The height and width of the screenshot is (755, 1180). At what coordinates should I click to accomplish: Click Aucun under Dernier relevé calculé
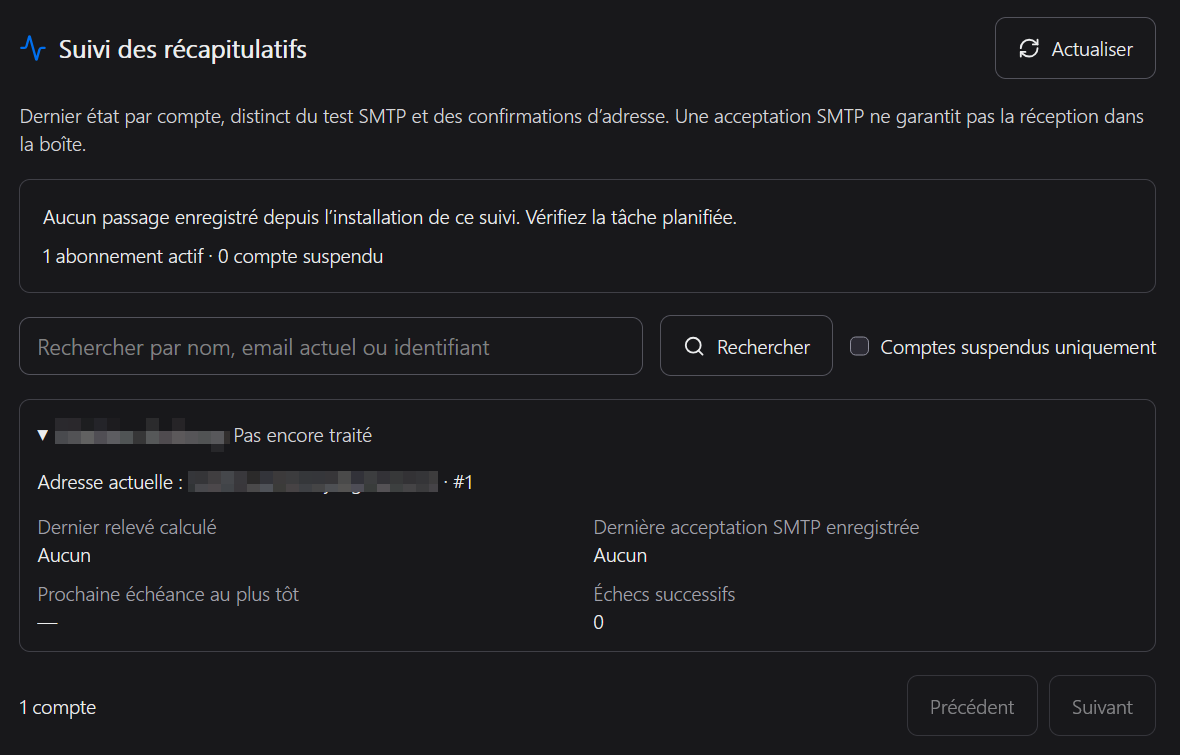coord(64,556)
